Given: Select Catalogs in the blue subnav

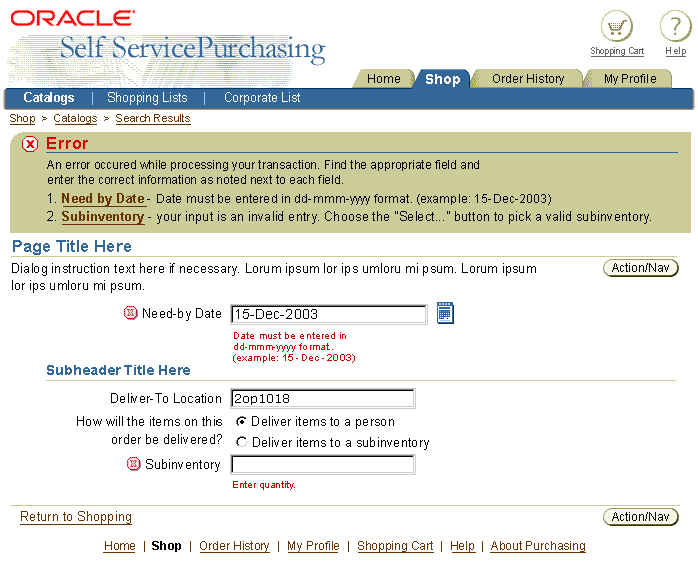Looking at the screenshot, I should pos(49,98).
